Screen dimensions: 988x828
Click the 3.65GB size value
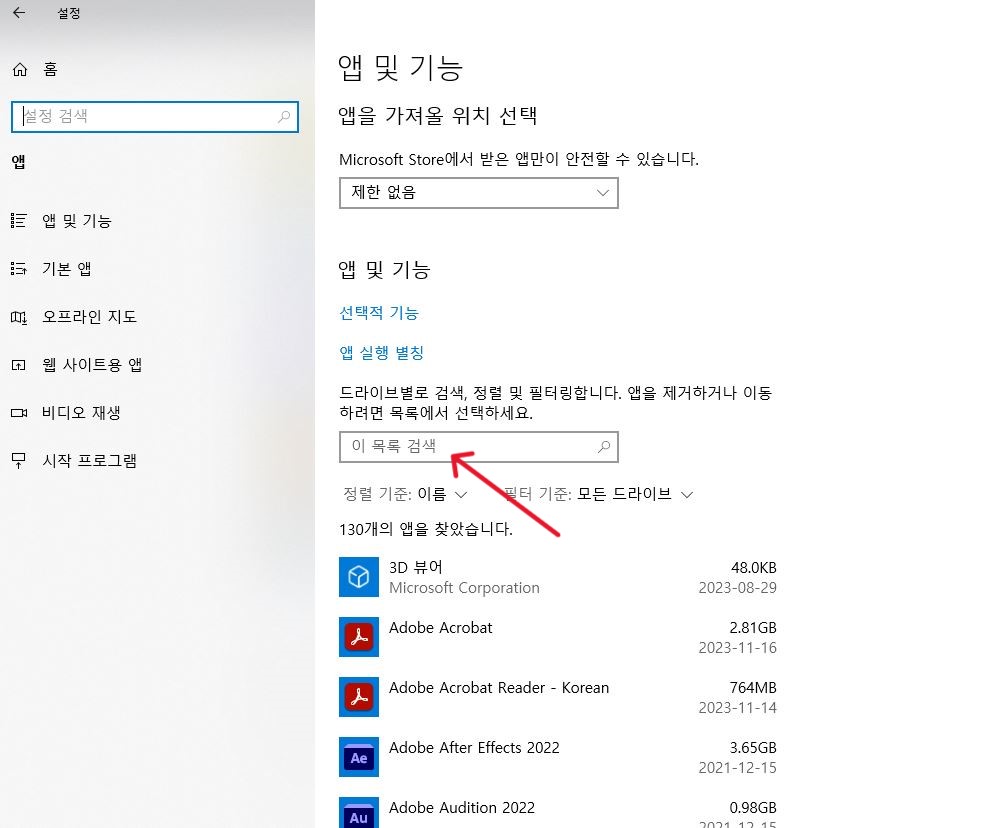[x=753, y=747]
